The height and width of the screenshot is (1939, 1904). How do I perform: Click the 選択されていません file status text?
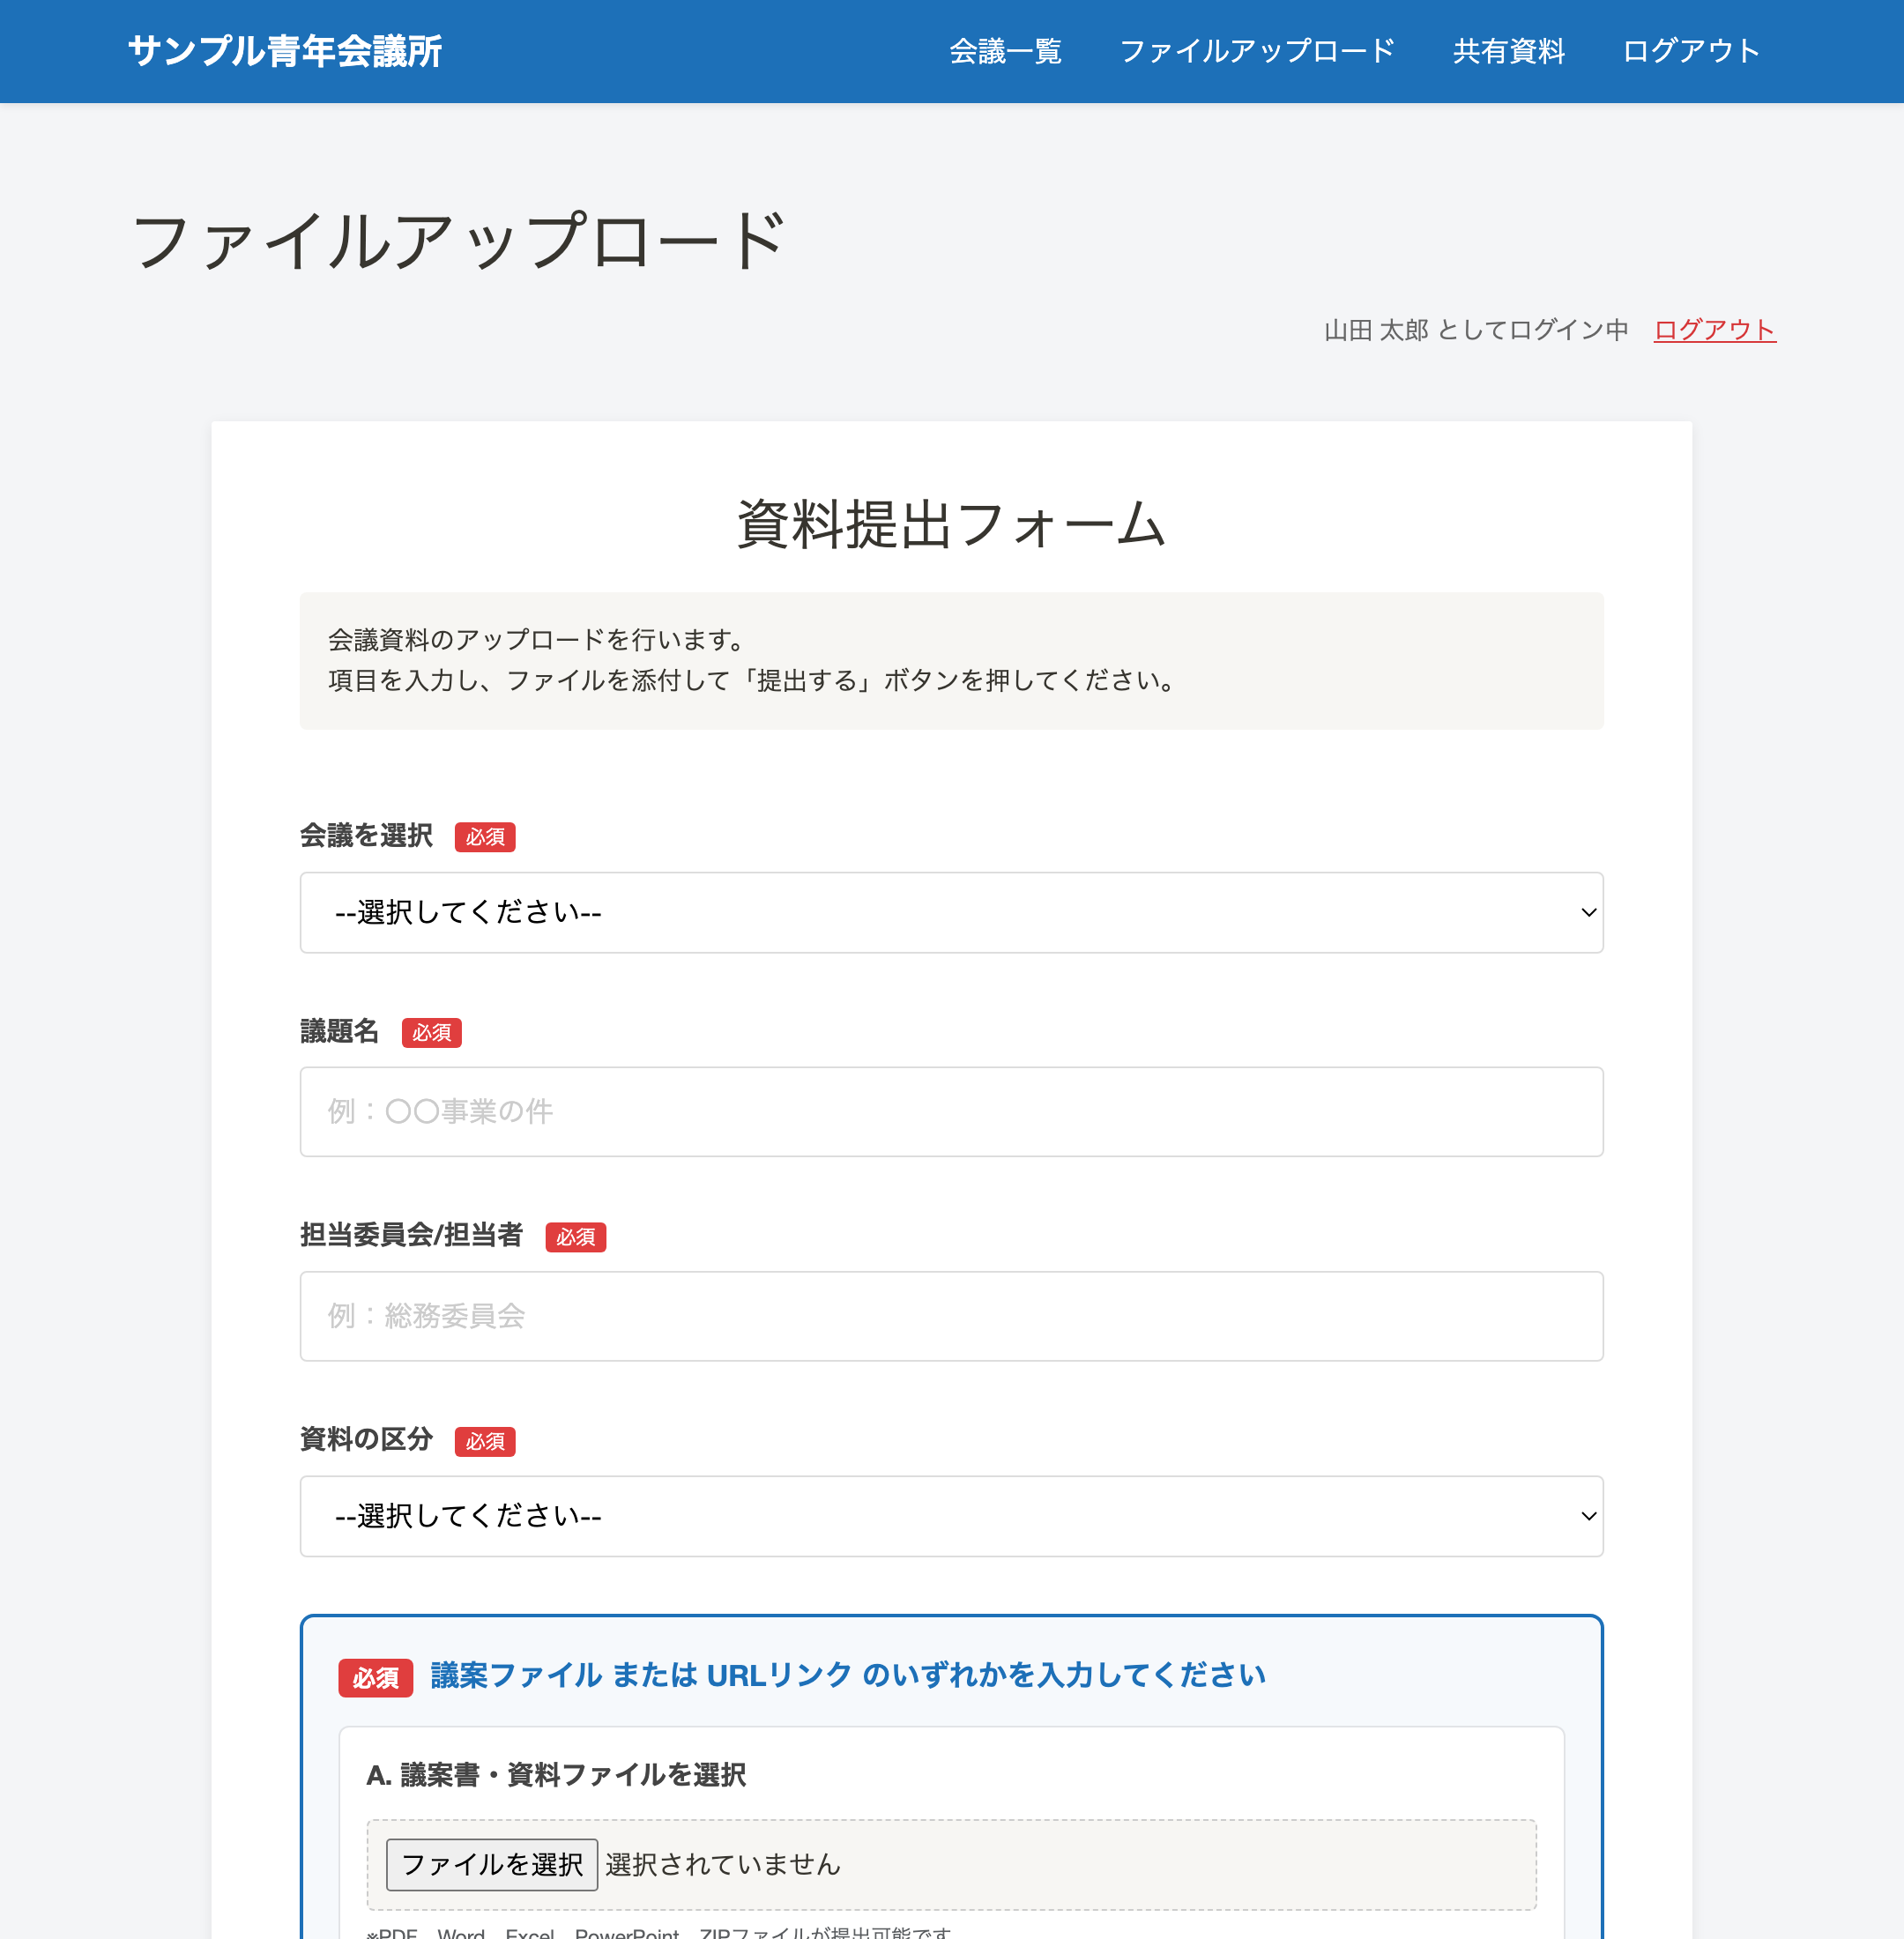[723, 1864]
